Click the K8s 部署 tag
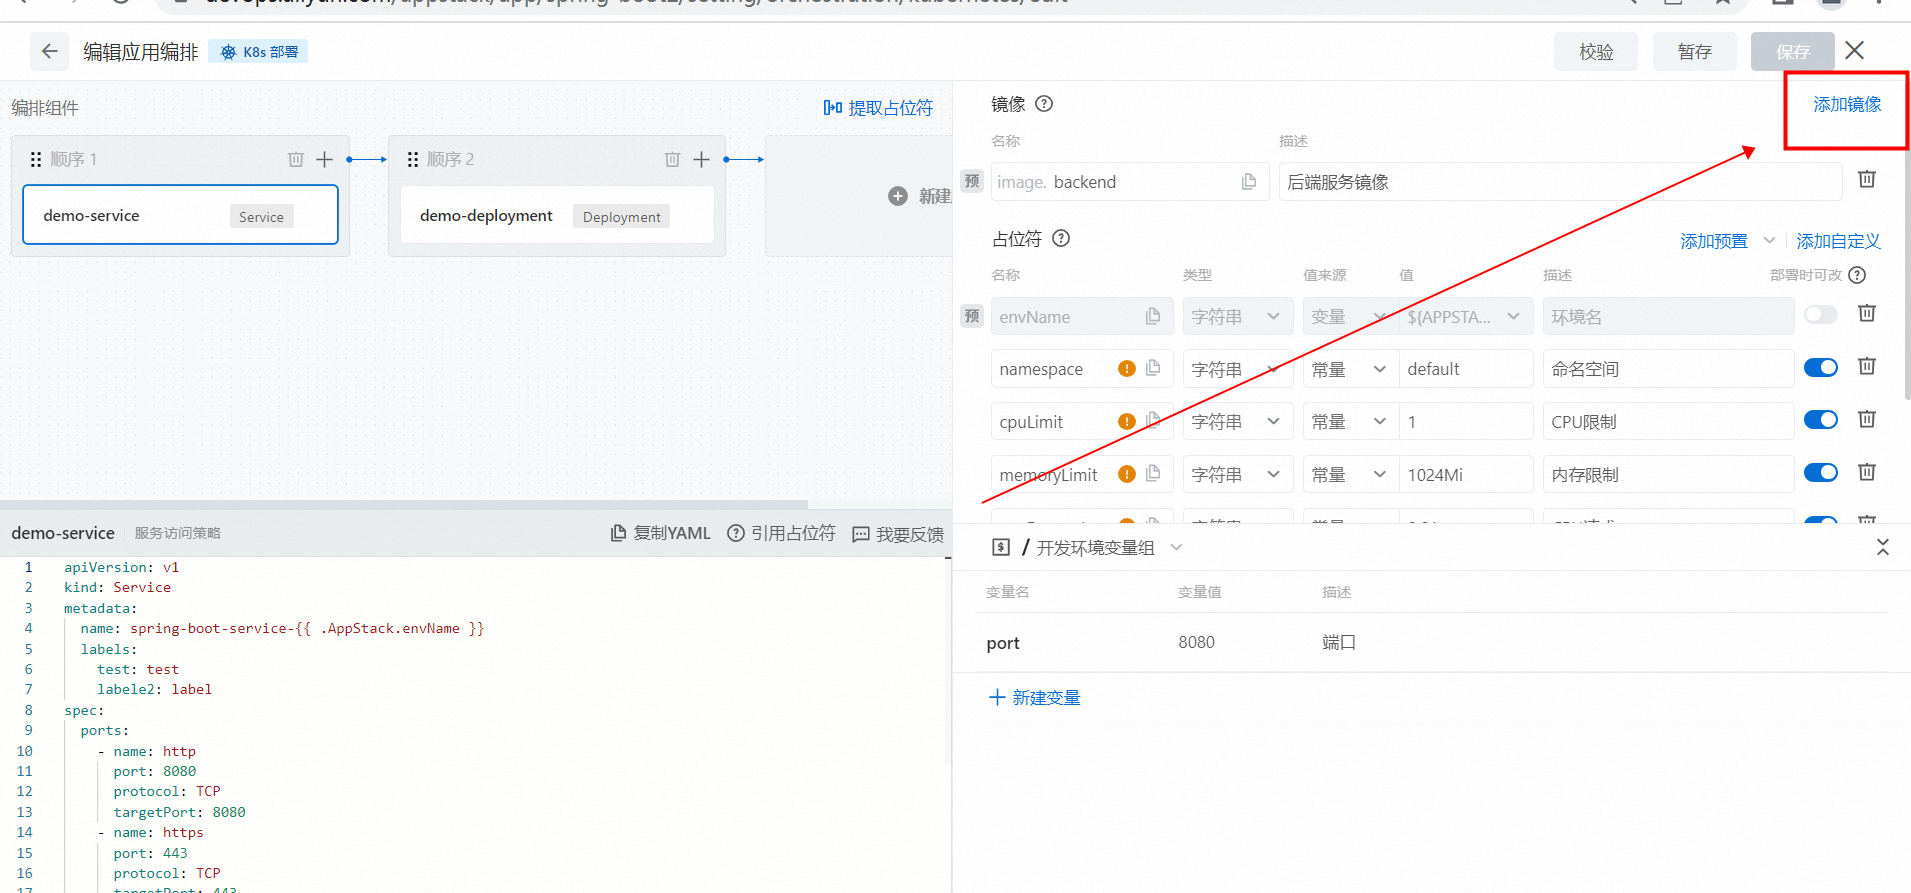Image resolution: width=1911 pixels, height=893 pixels. click(258, 52)
